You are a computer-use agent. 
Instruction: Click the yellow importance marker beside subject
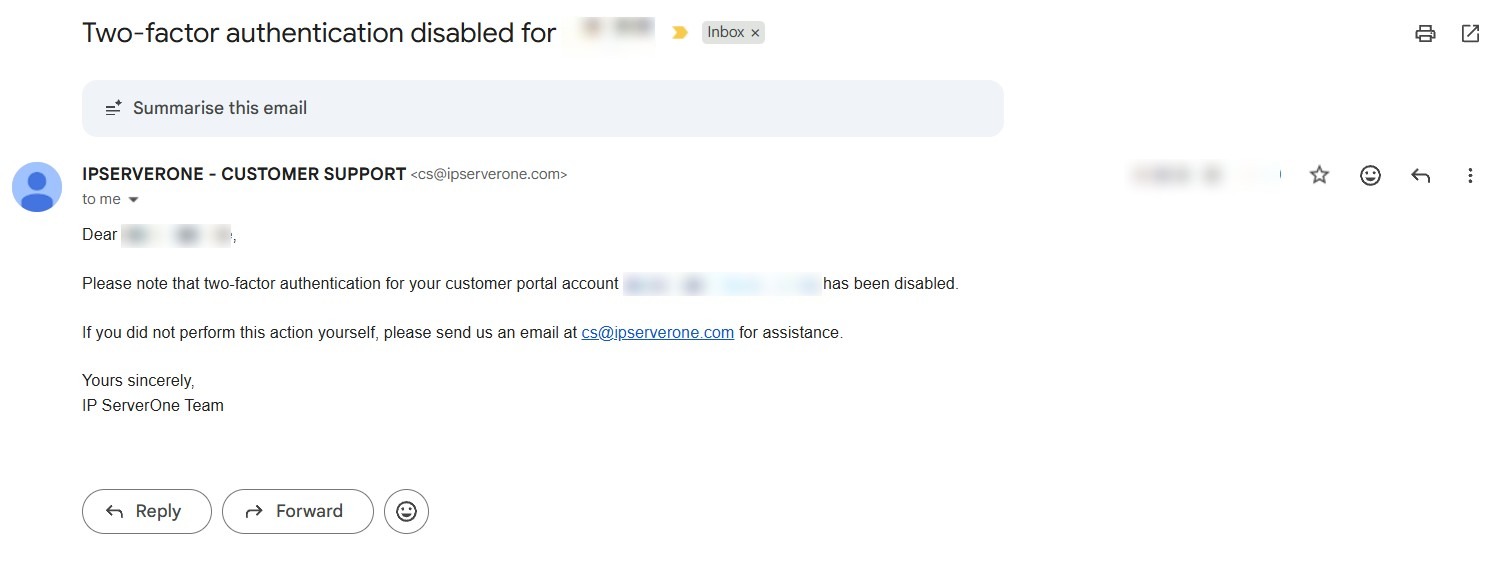point(680,33)
